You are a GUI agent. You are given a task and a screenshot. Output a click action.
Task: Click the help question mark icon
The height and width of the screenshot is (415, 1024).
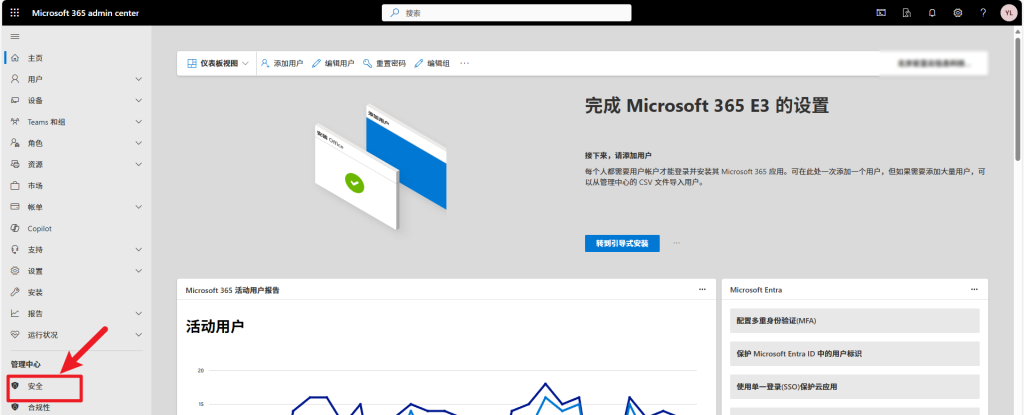pos(982,12)
